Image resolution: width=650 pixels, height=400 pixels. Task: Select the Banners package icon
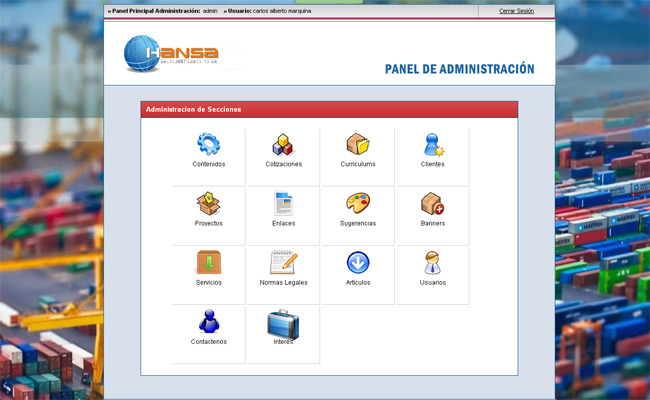(433, 204)
